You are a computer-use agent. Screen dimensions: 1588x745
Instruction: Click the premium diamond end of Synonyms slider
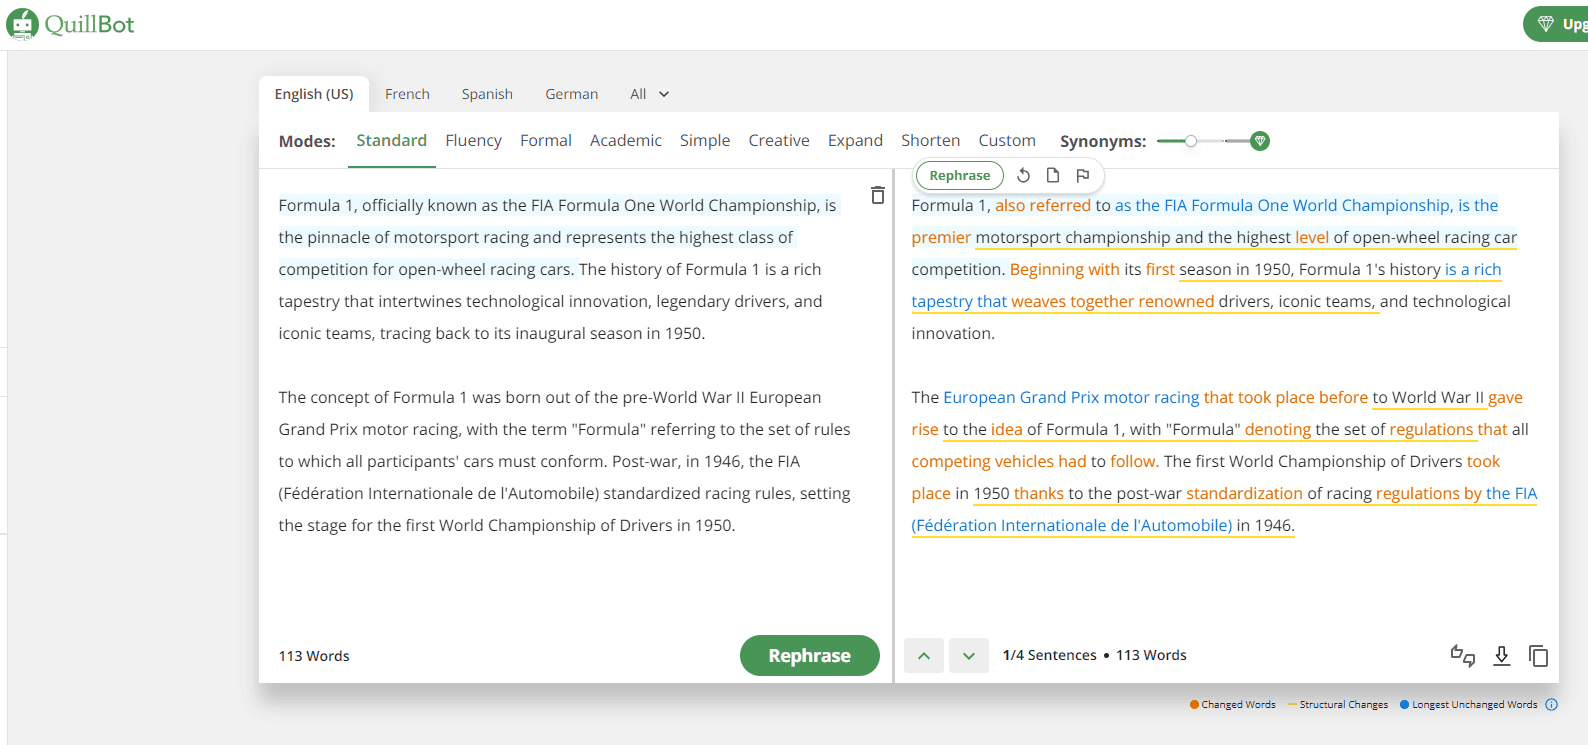(x=1260, y=141)
